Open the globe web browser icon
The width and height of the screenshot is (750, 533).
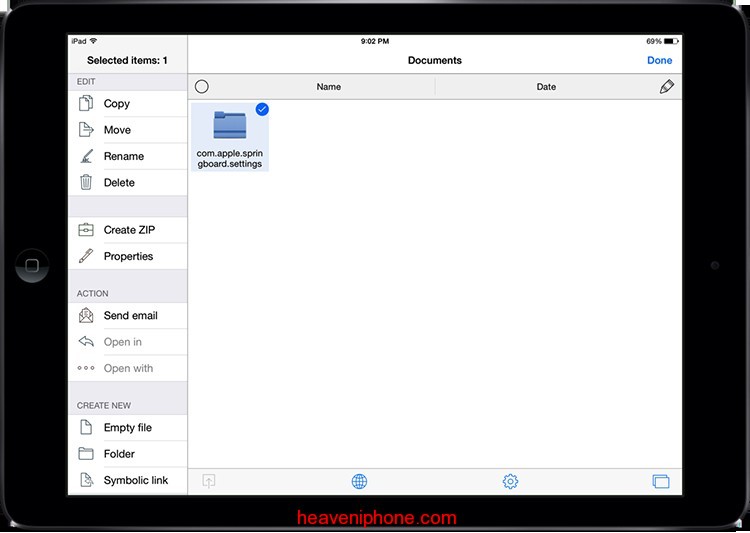click(x=359, y=482)
